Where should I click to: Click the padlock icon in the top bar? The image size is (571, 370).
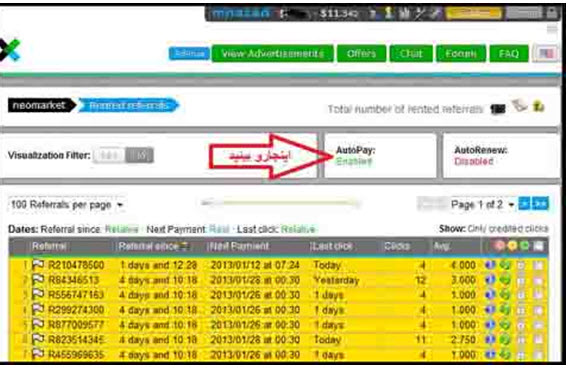click(552, 13)
